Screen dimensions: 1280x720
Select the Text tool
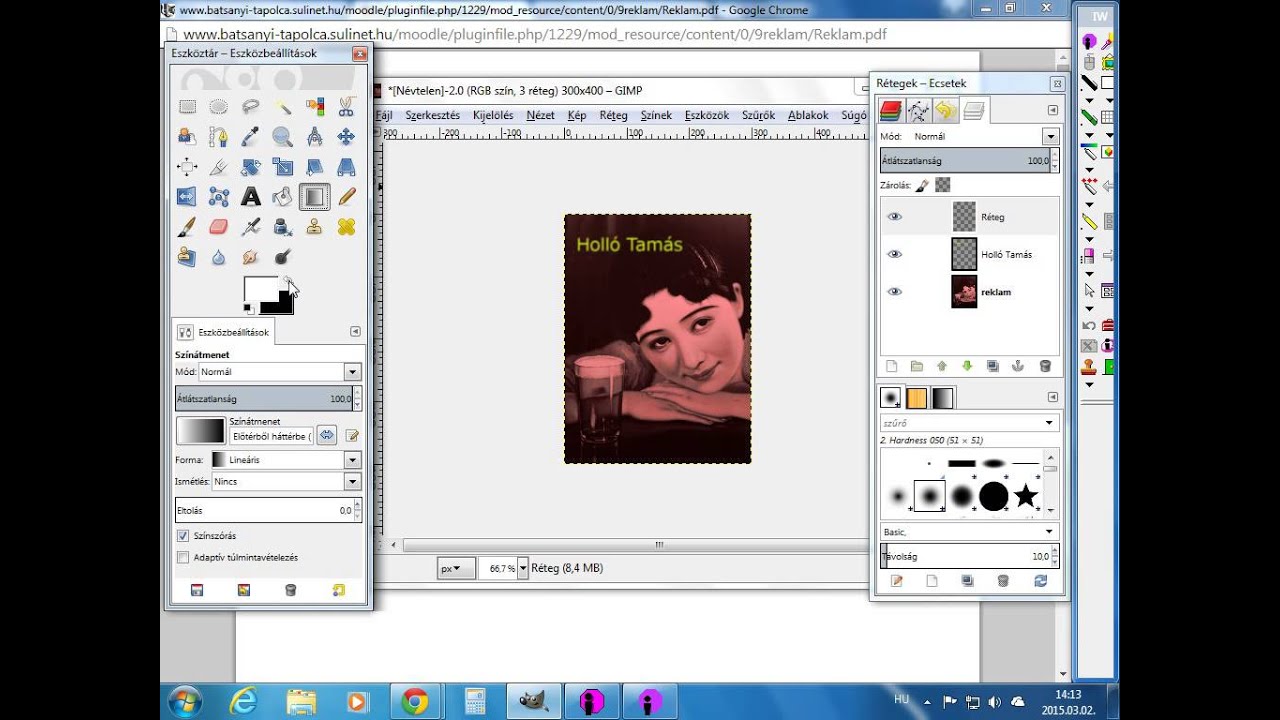point(251,197)
